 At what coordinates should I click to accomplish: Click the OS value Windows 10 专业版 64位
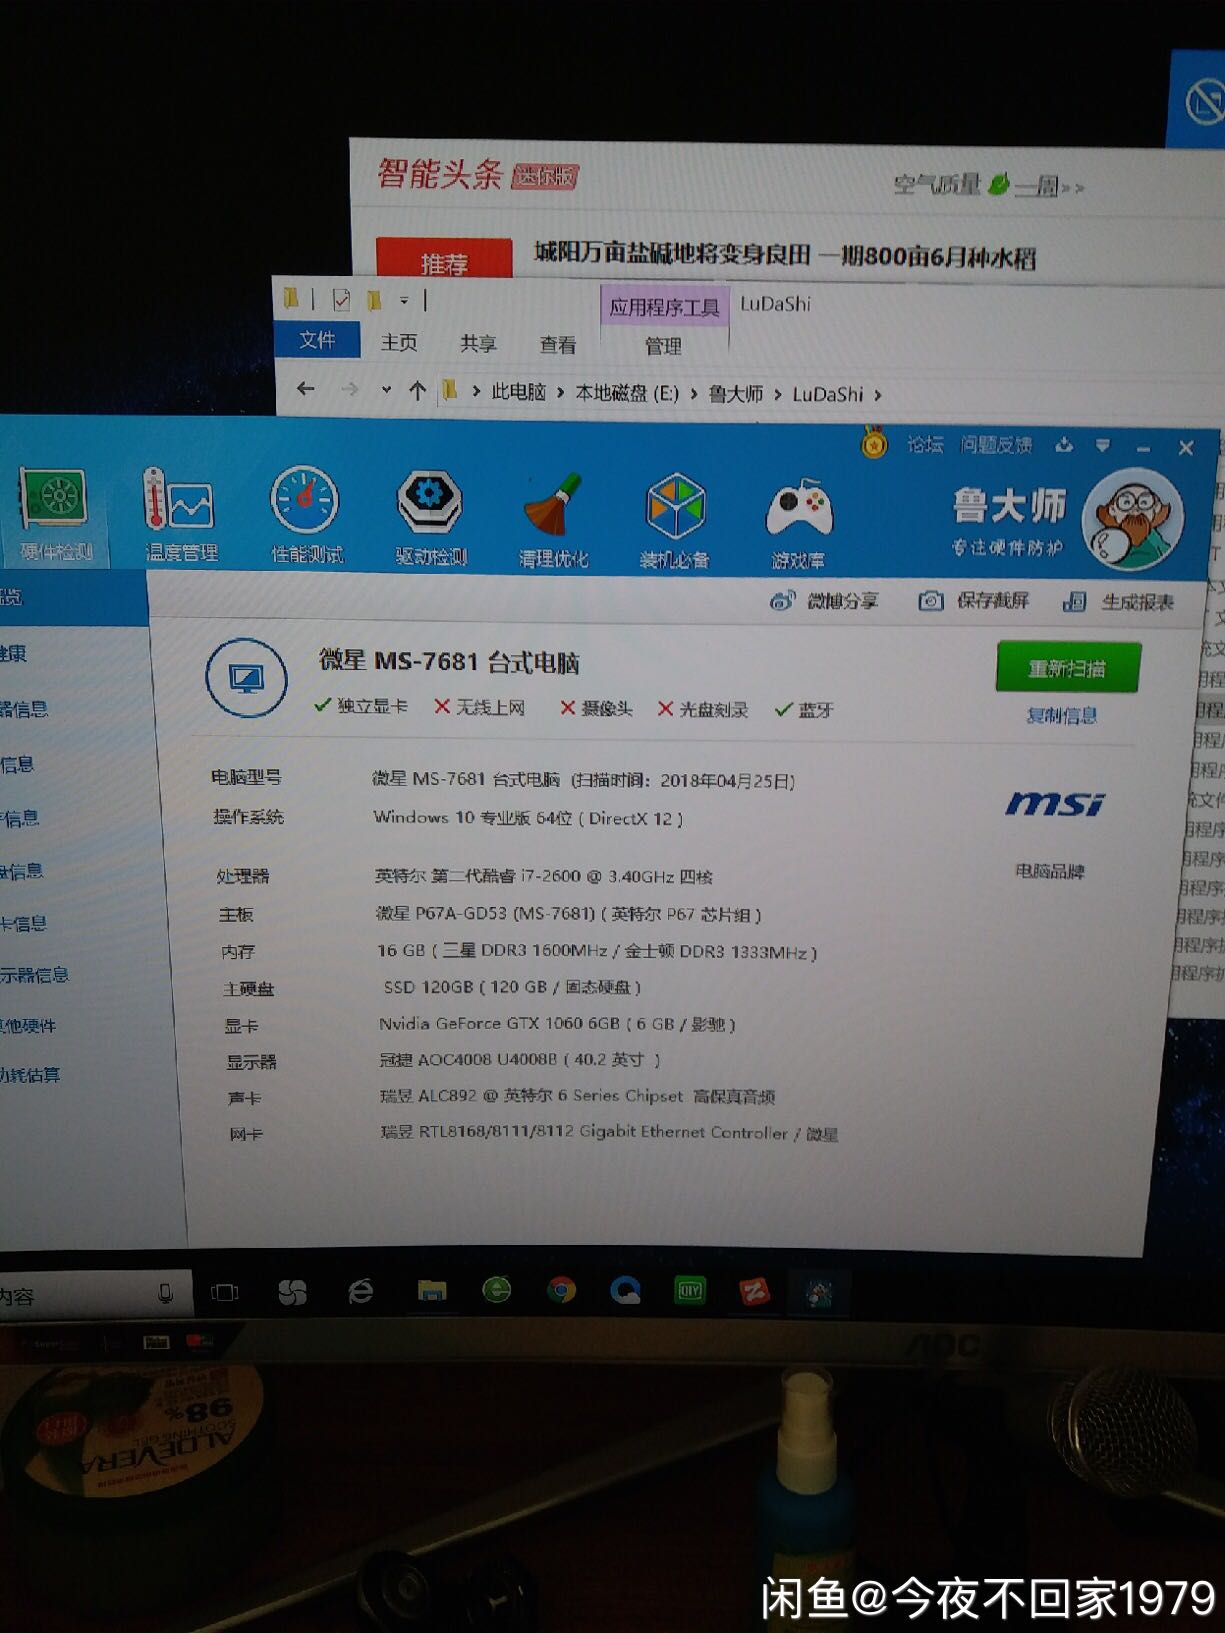click(x=528, y=818)
